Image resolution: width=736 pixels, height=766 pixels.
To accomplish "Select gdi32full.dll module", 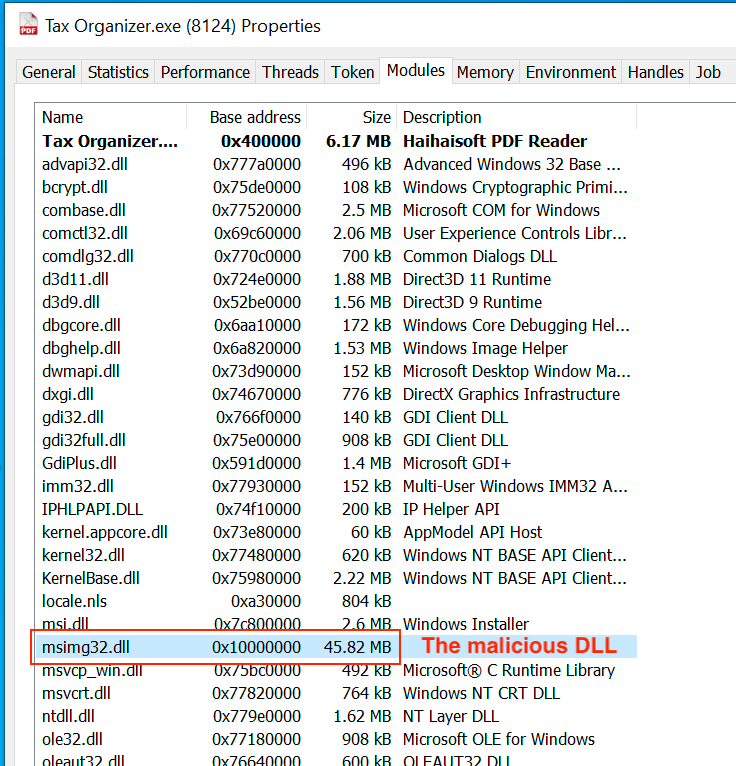I will [336, 440].
